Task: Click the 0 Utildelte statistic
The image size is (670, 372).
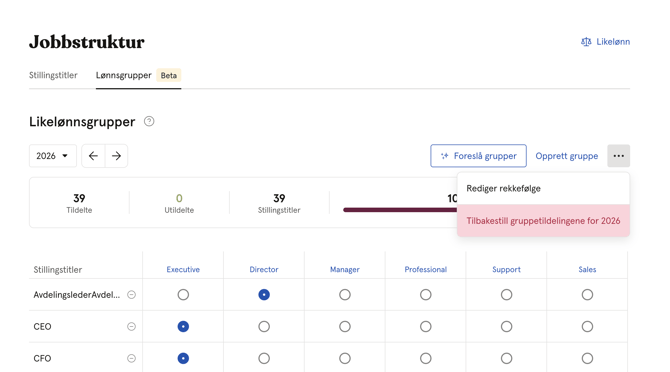Action: click(179, 203)
